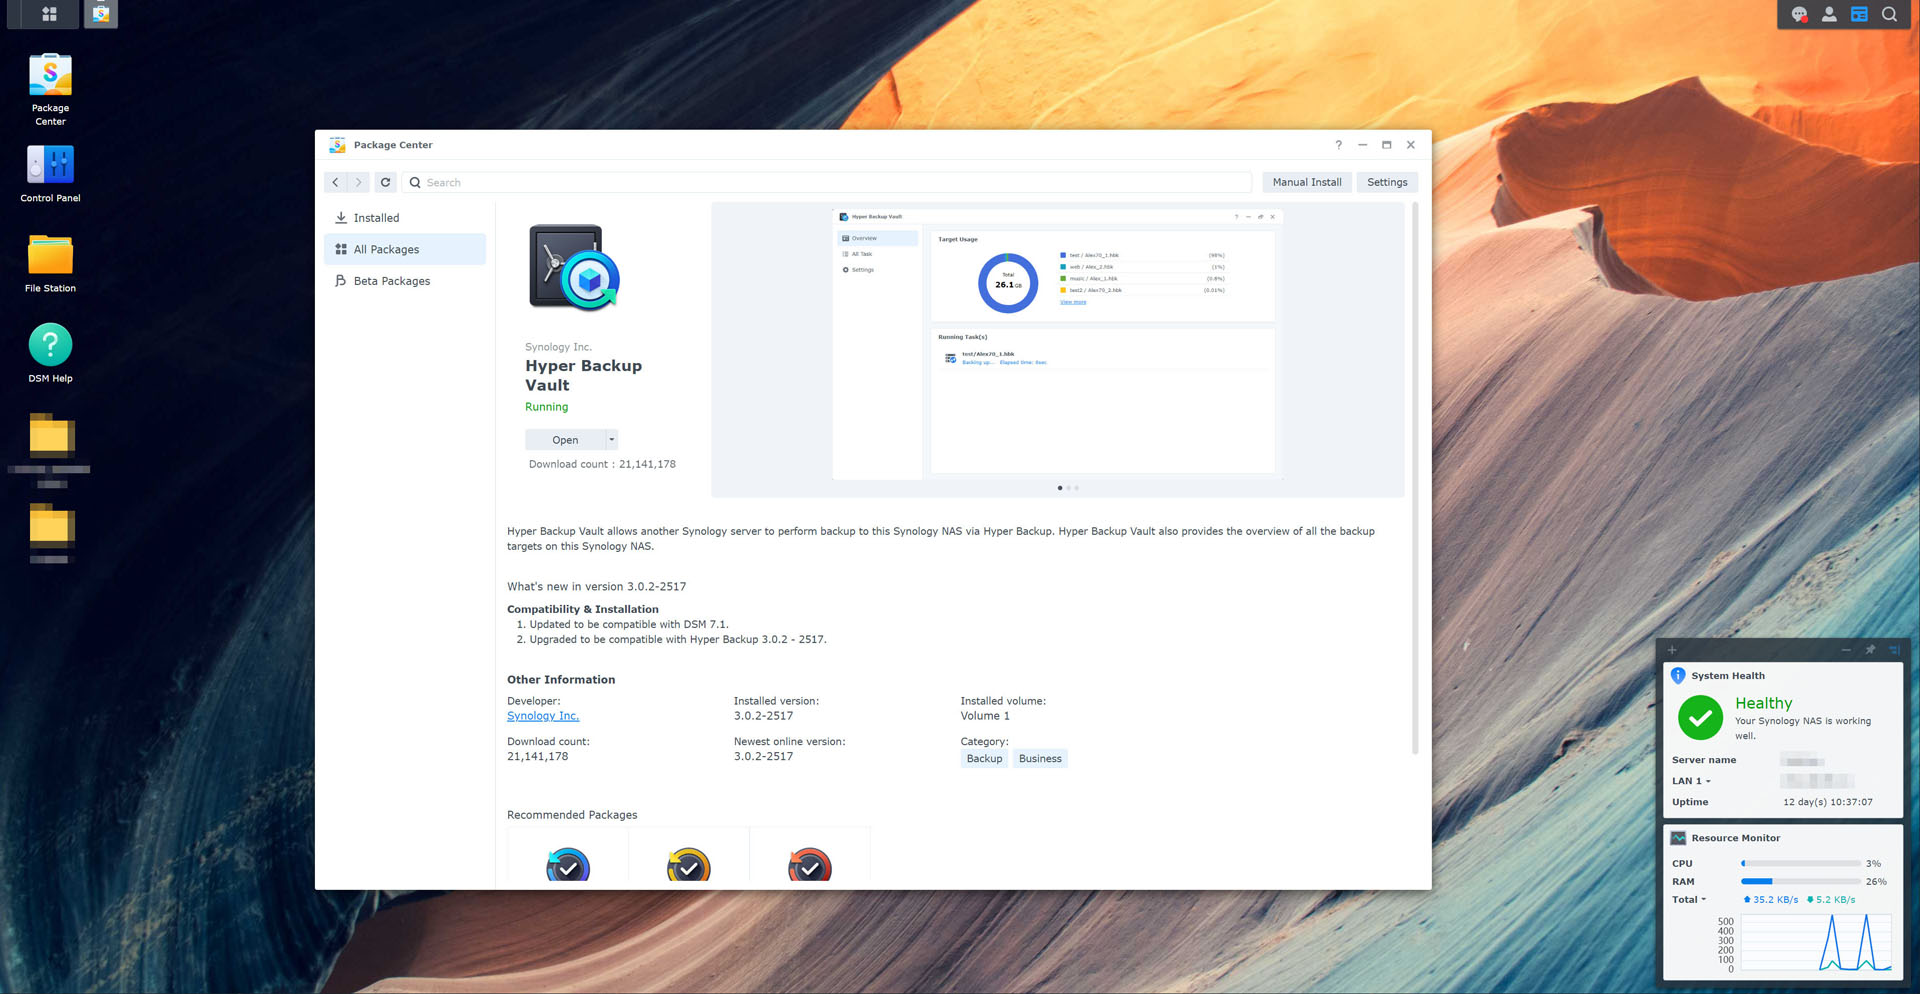Select the Package Center taskbar icon
This screenshot has height=994, width=1920.
(100, 14)
